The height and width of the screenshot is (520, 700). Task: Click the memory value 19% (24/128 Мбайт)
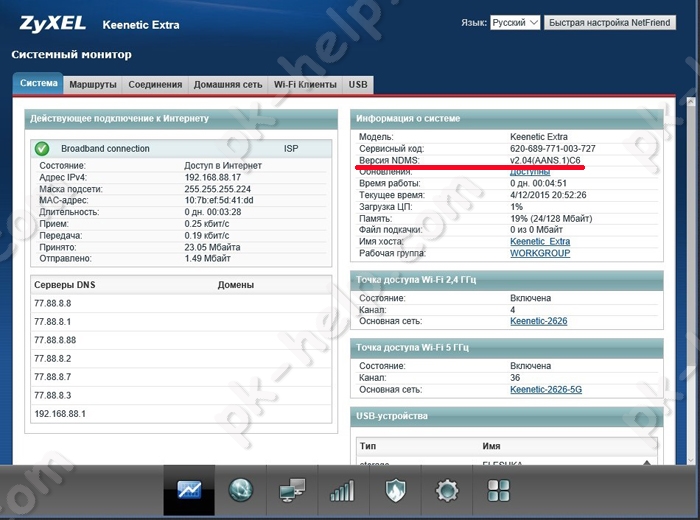(x=551, y=219)
